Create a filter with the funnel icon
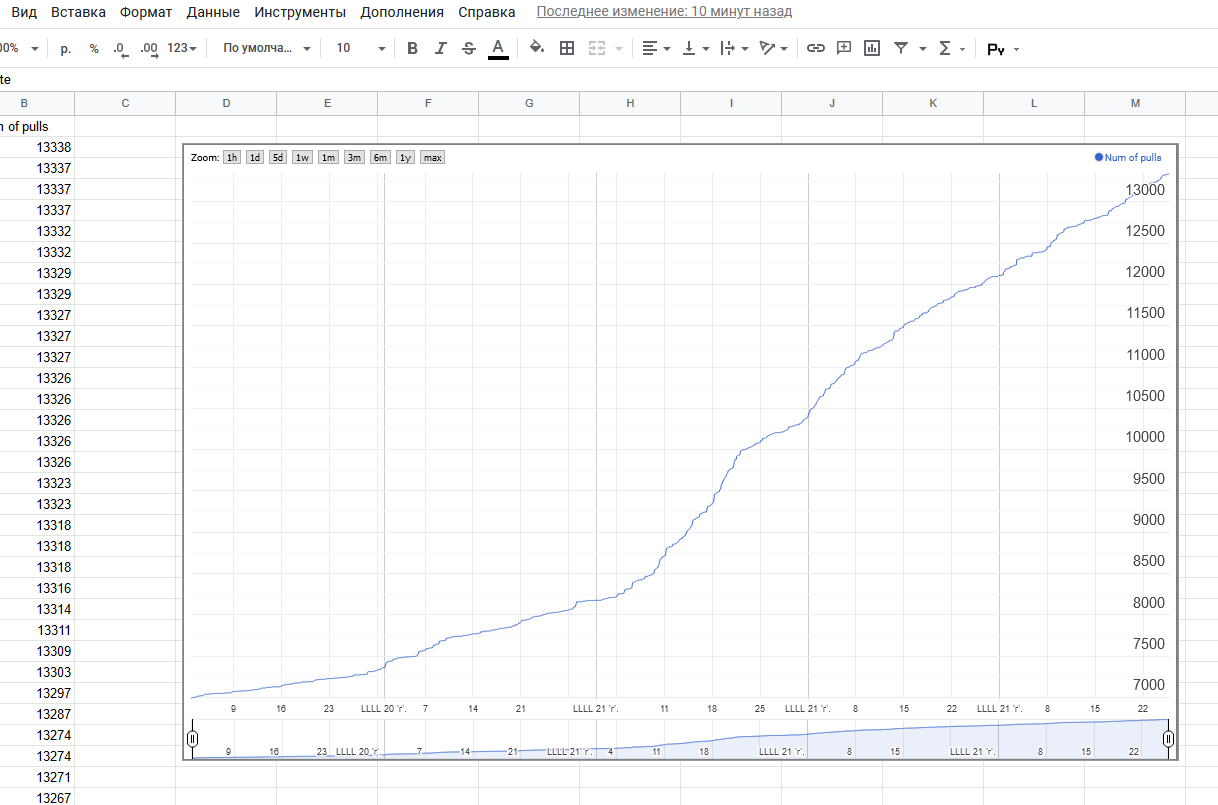The width and height of the screenshot is (1218, 805). click(901, 48)
